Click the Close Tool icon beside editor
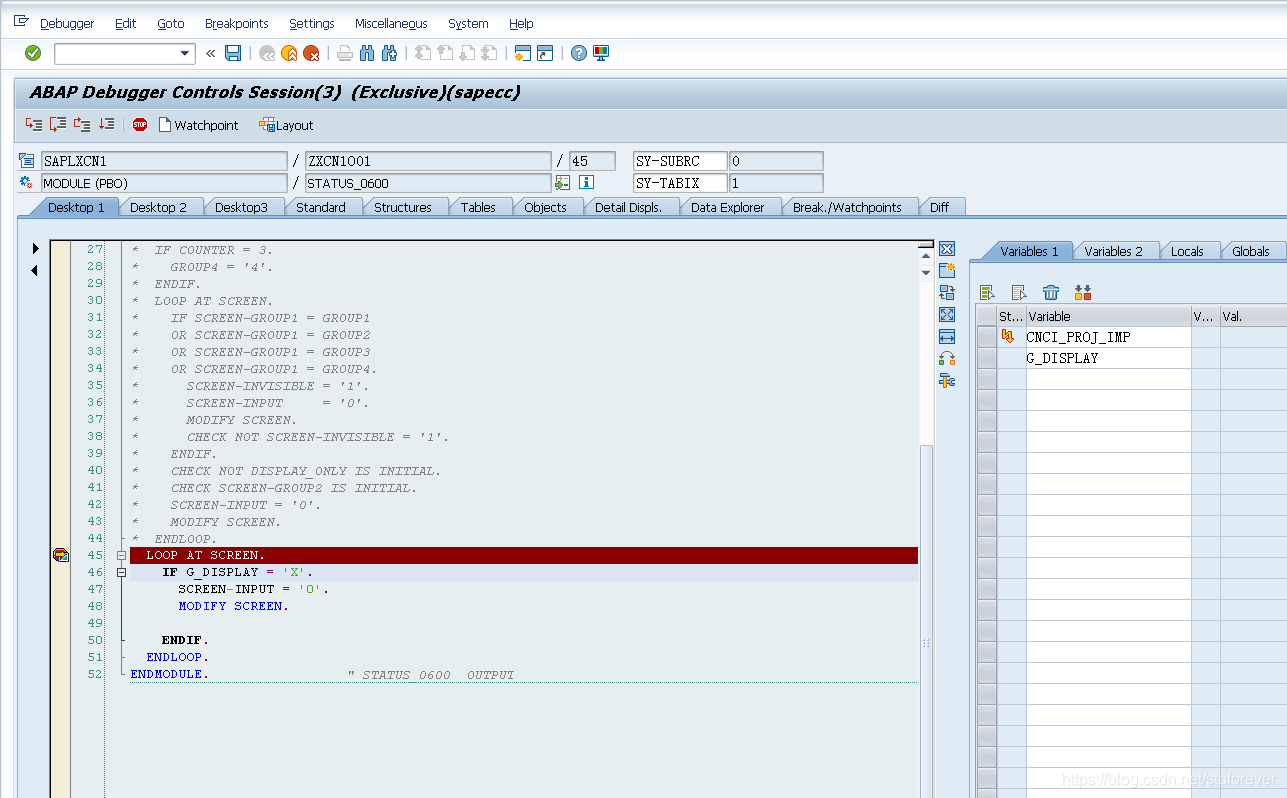Viewport: 1287px width, 798px height. point(947,248)
